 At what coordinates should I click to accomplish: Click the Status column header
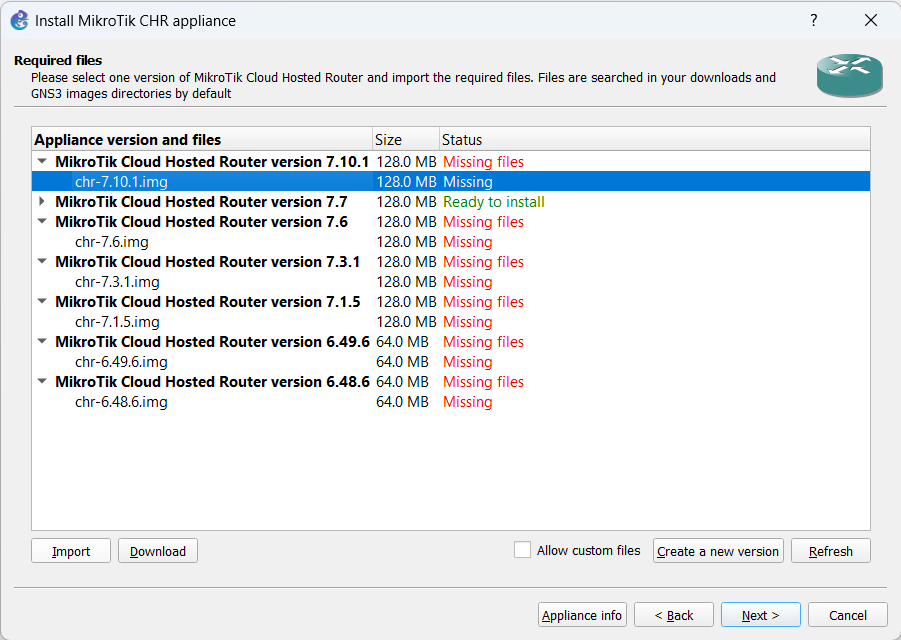(x=654, y=140)
